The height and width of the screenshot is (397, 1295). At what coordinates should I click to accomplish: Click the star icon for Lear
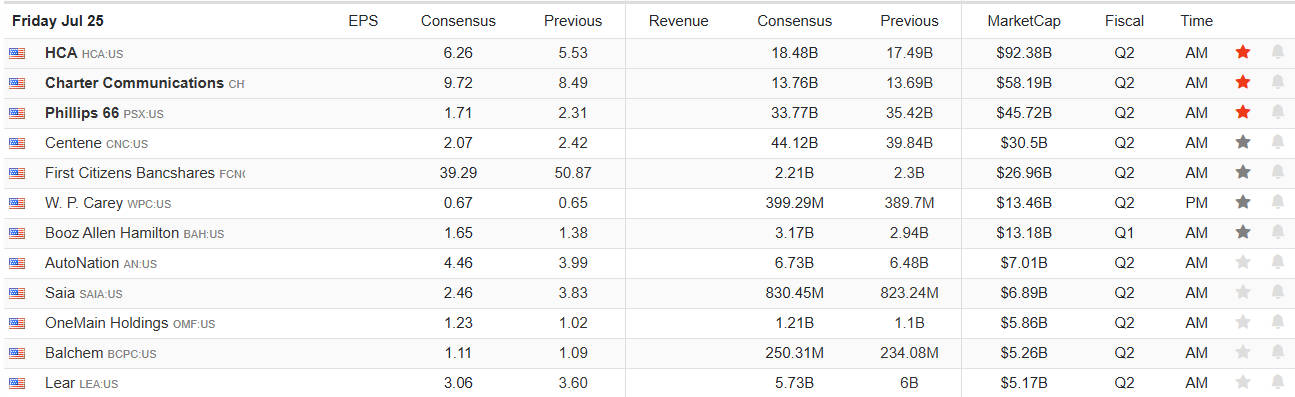click(1243, 382)
